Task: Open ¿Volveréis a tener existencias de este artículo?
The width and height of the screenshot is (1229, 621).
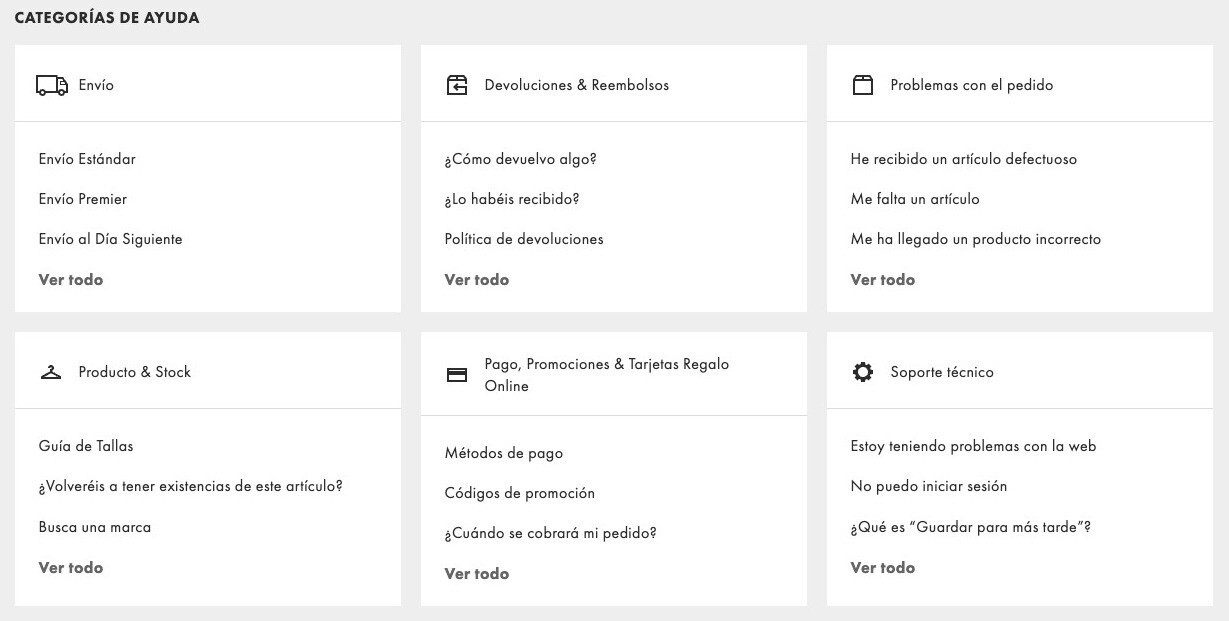Action: click(x=191, y=486)
